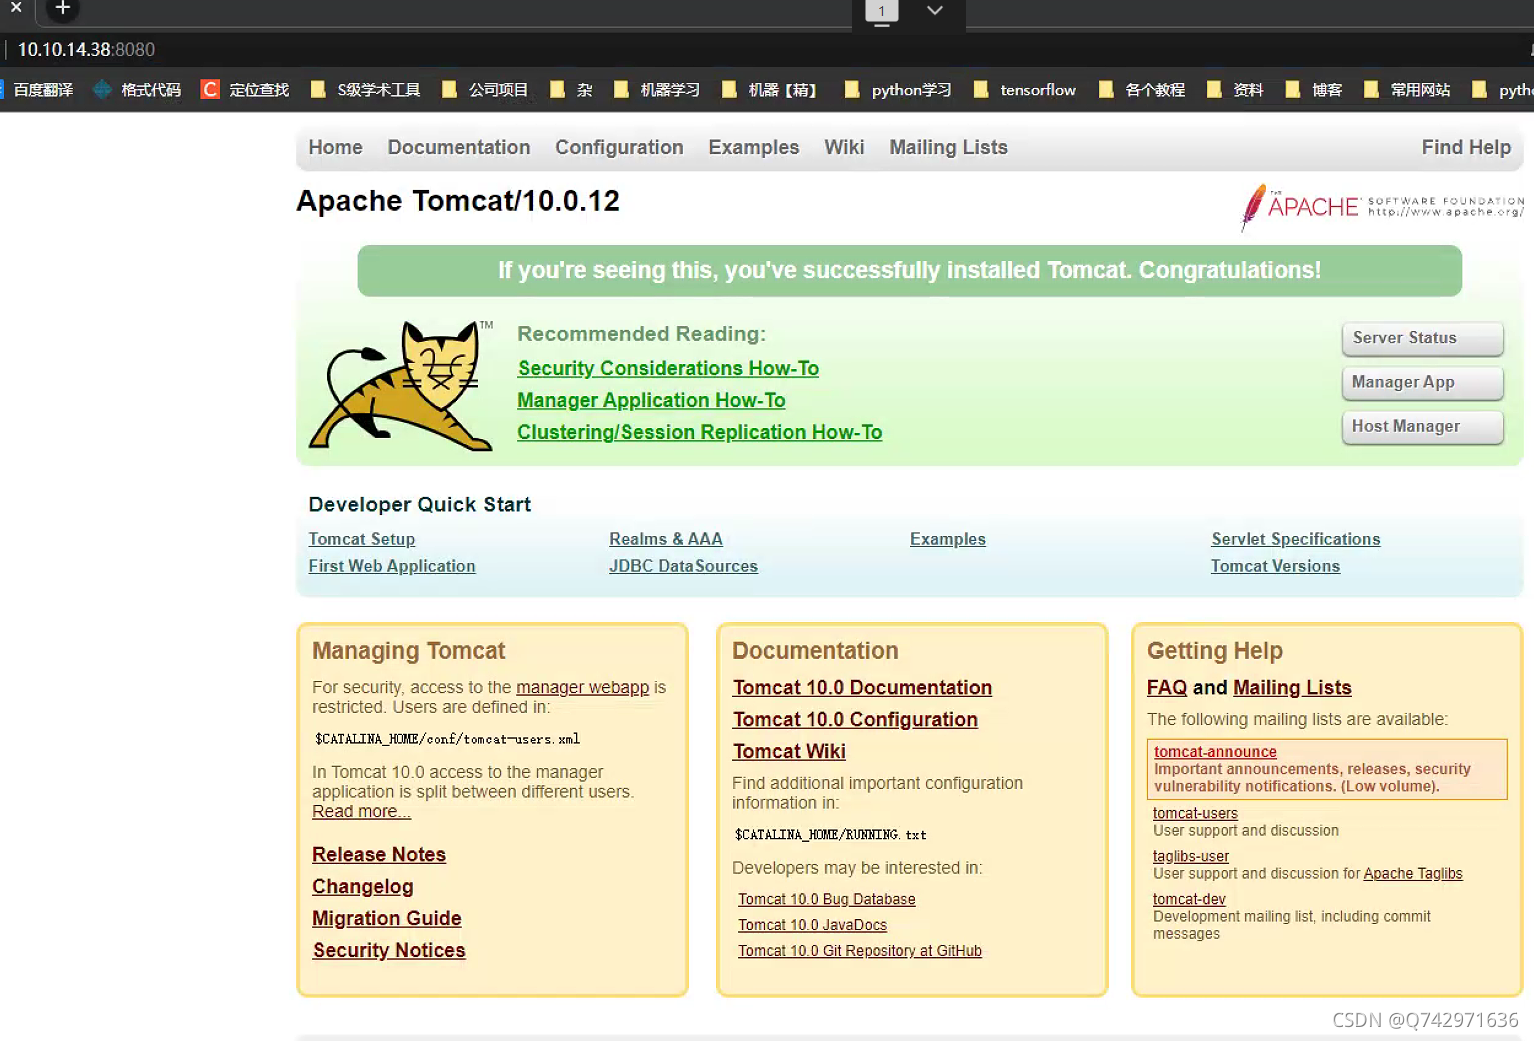Click the Manager App button
Image resolution: width=1534 pixels, height=1041 pixels.
(x=1422, y=382)
